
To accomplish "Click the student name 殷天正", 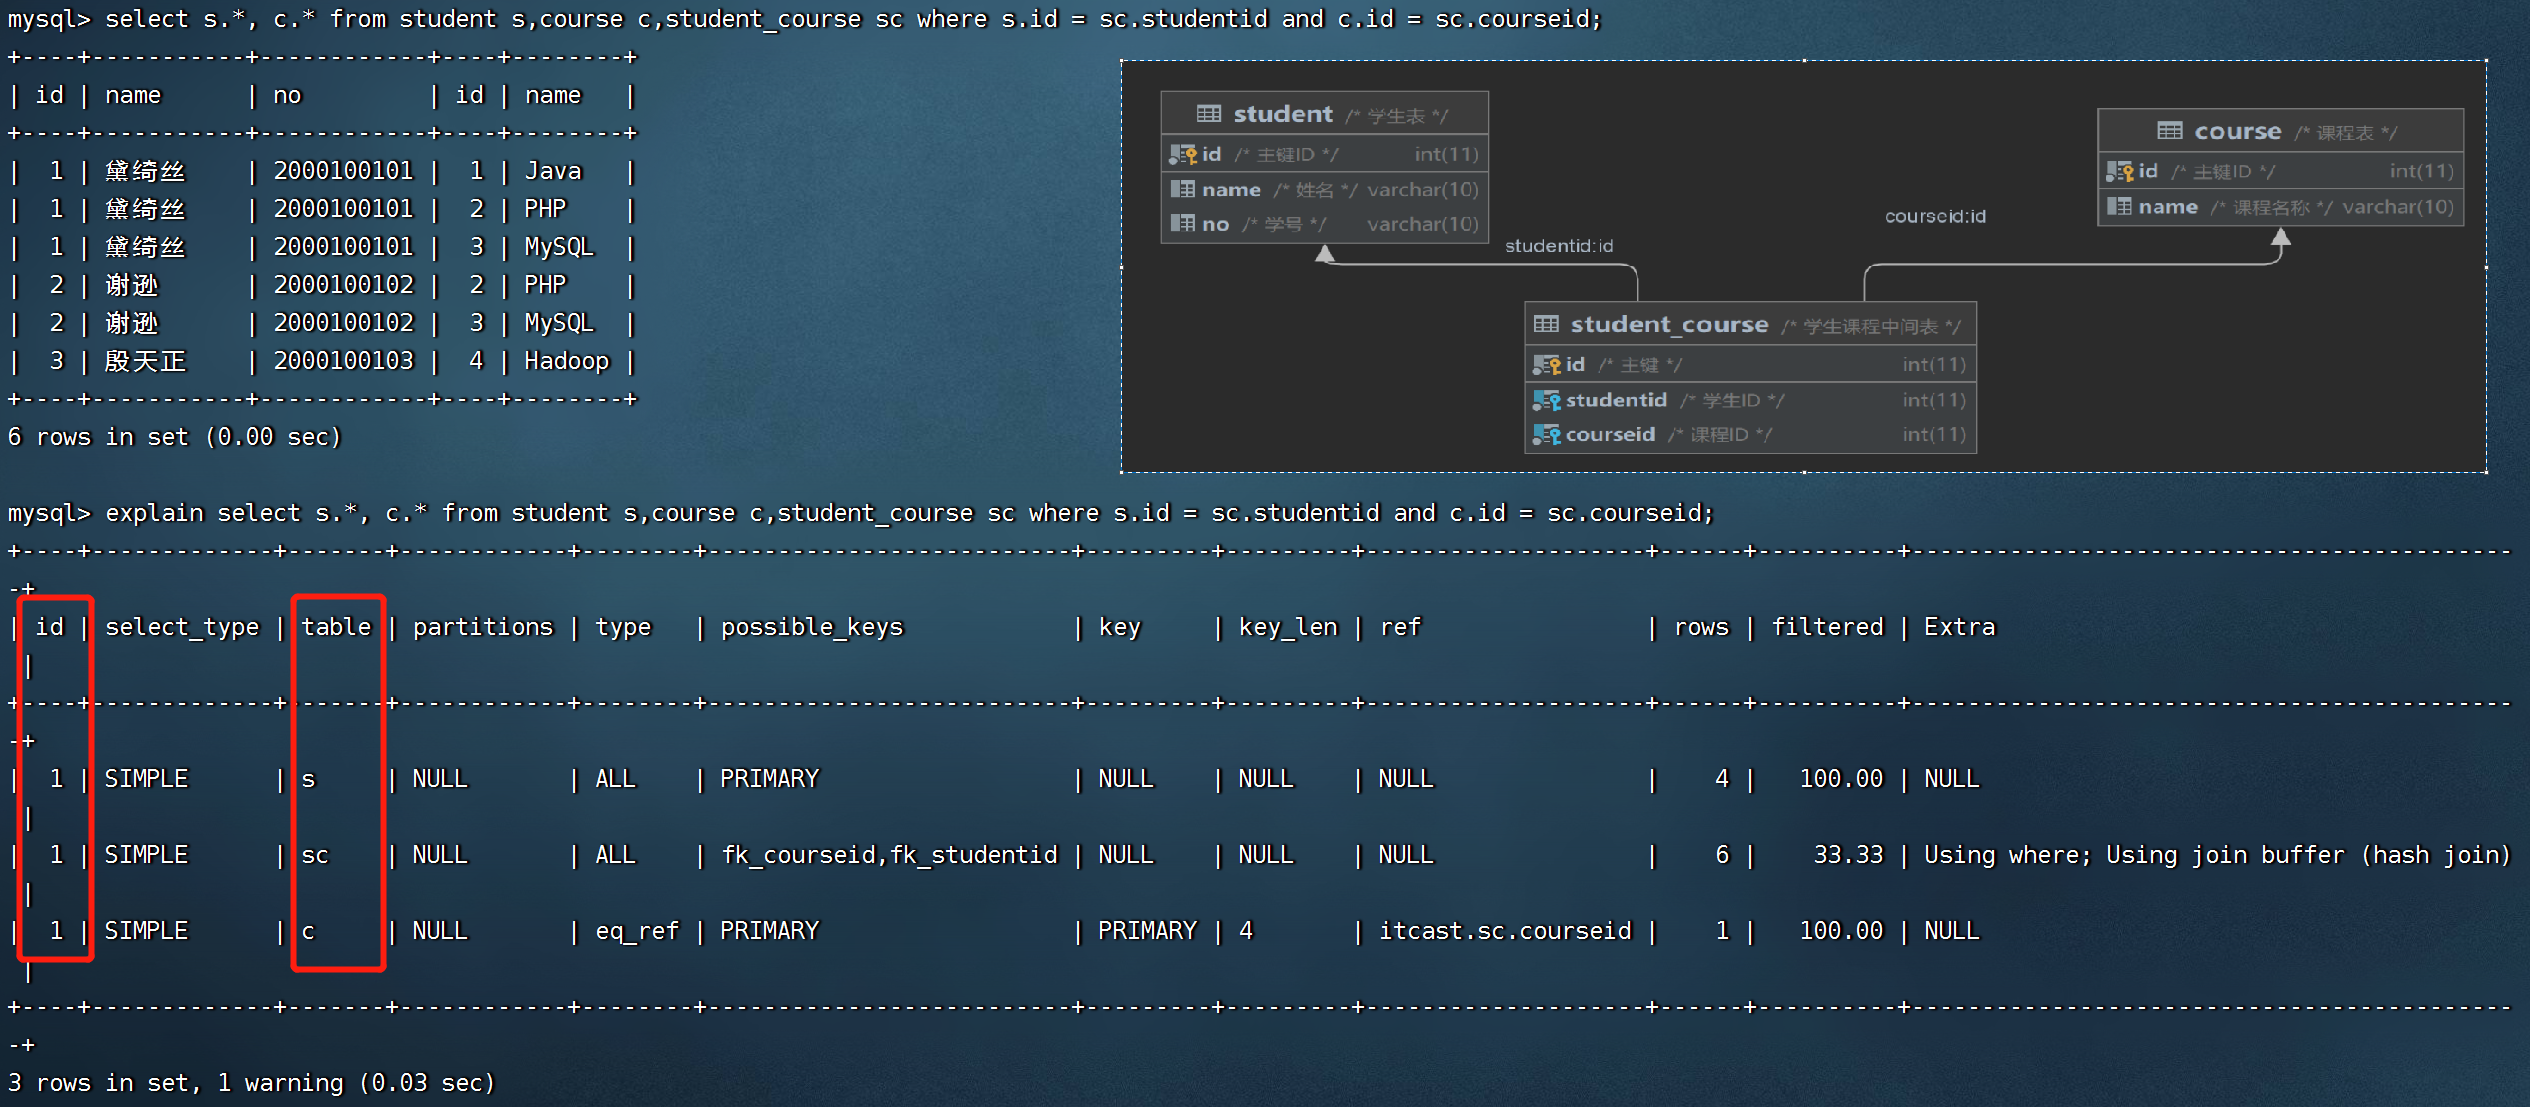I will (x=146, y=361).
